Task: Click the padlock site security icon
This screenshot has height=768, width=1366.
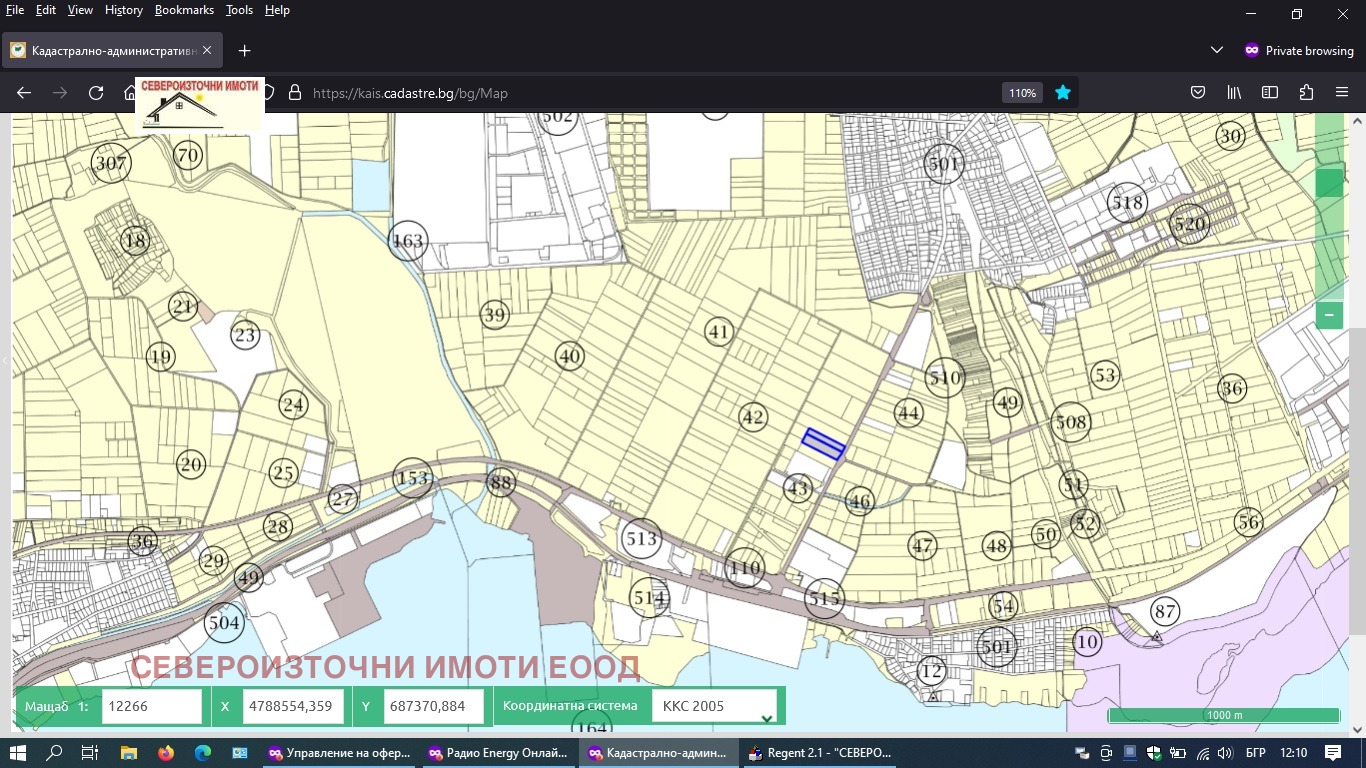Action: [x=294, y=93]
